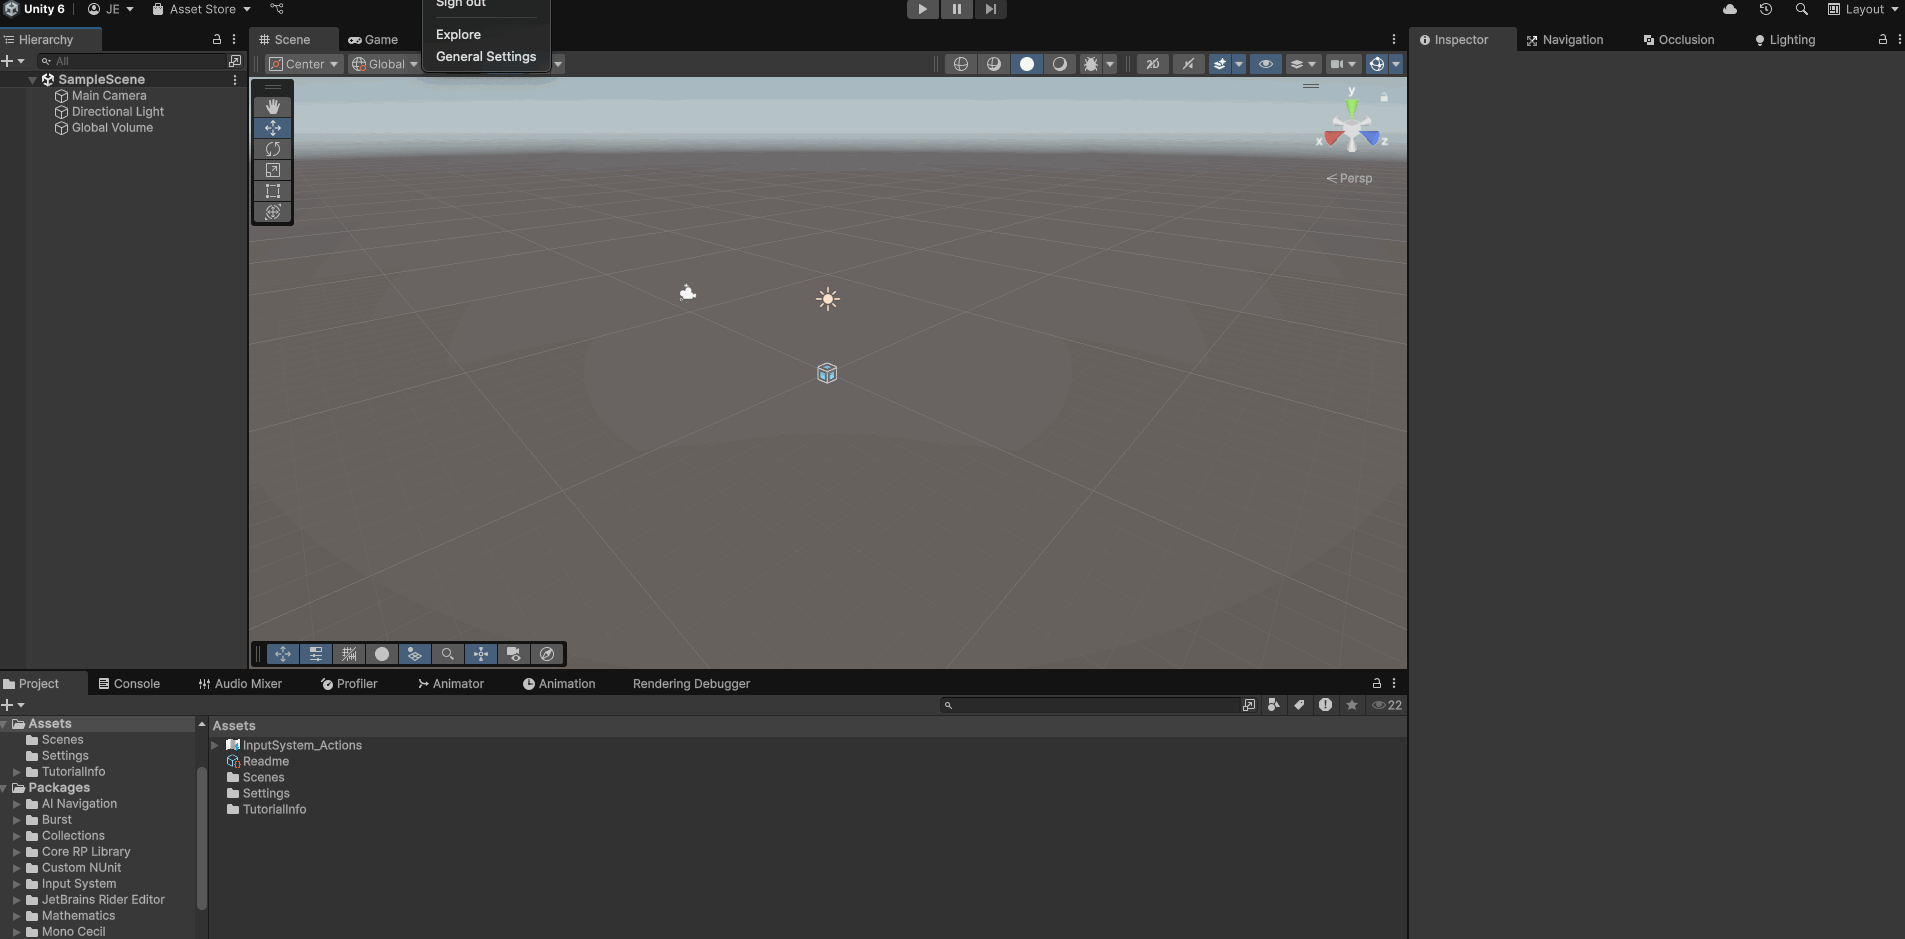The width and height of the screenshot is (1905, 939).
Task: Open the Global handle rotation dropdown
Action: pos(385,64)
